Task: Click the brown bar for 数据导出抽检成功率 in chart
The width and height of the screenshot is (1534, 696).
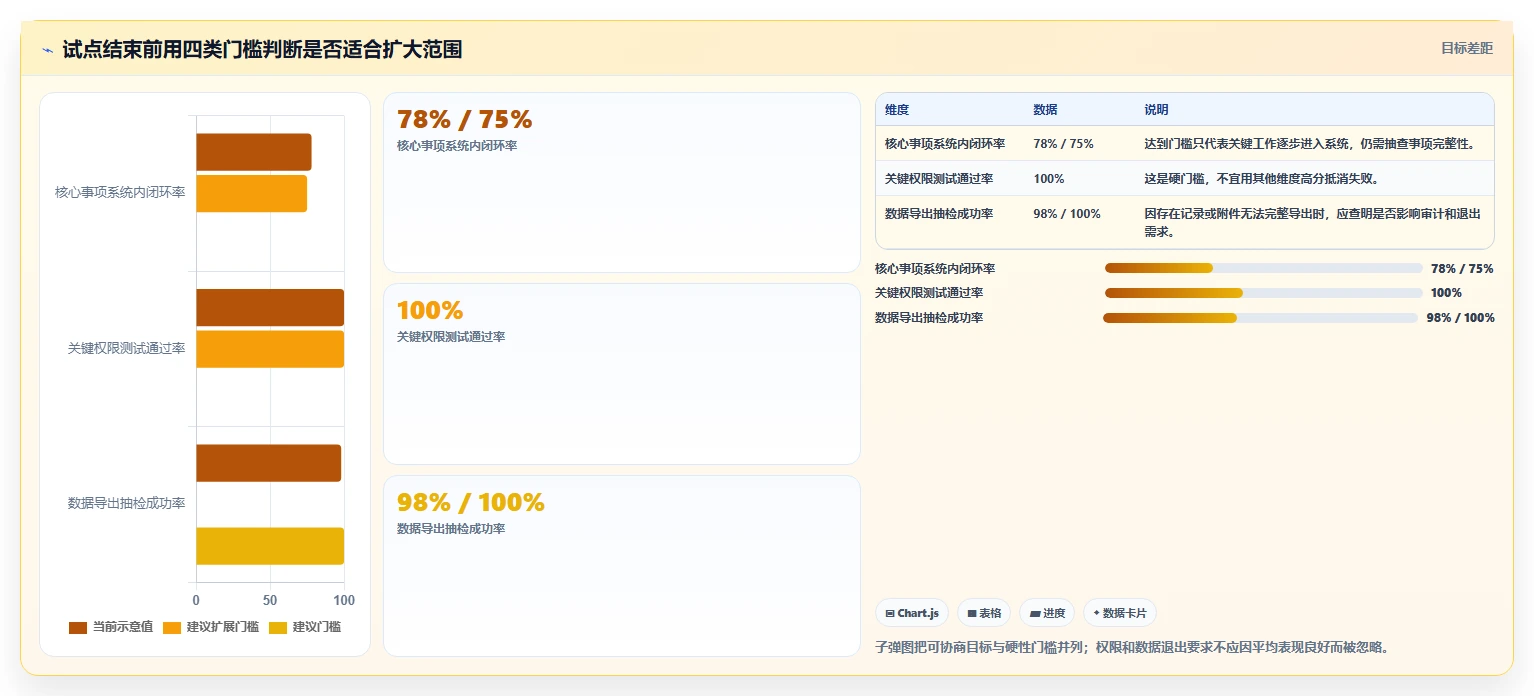Action: [268, 463]
